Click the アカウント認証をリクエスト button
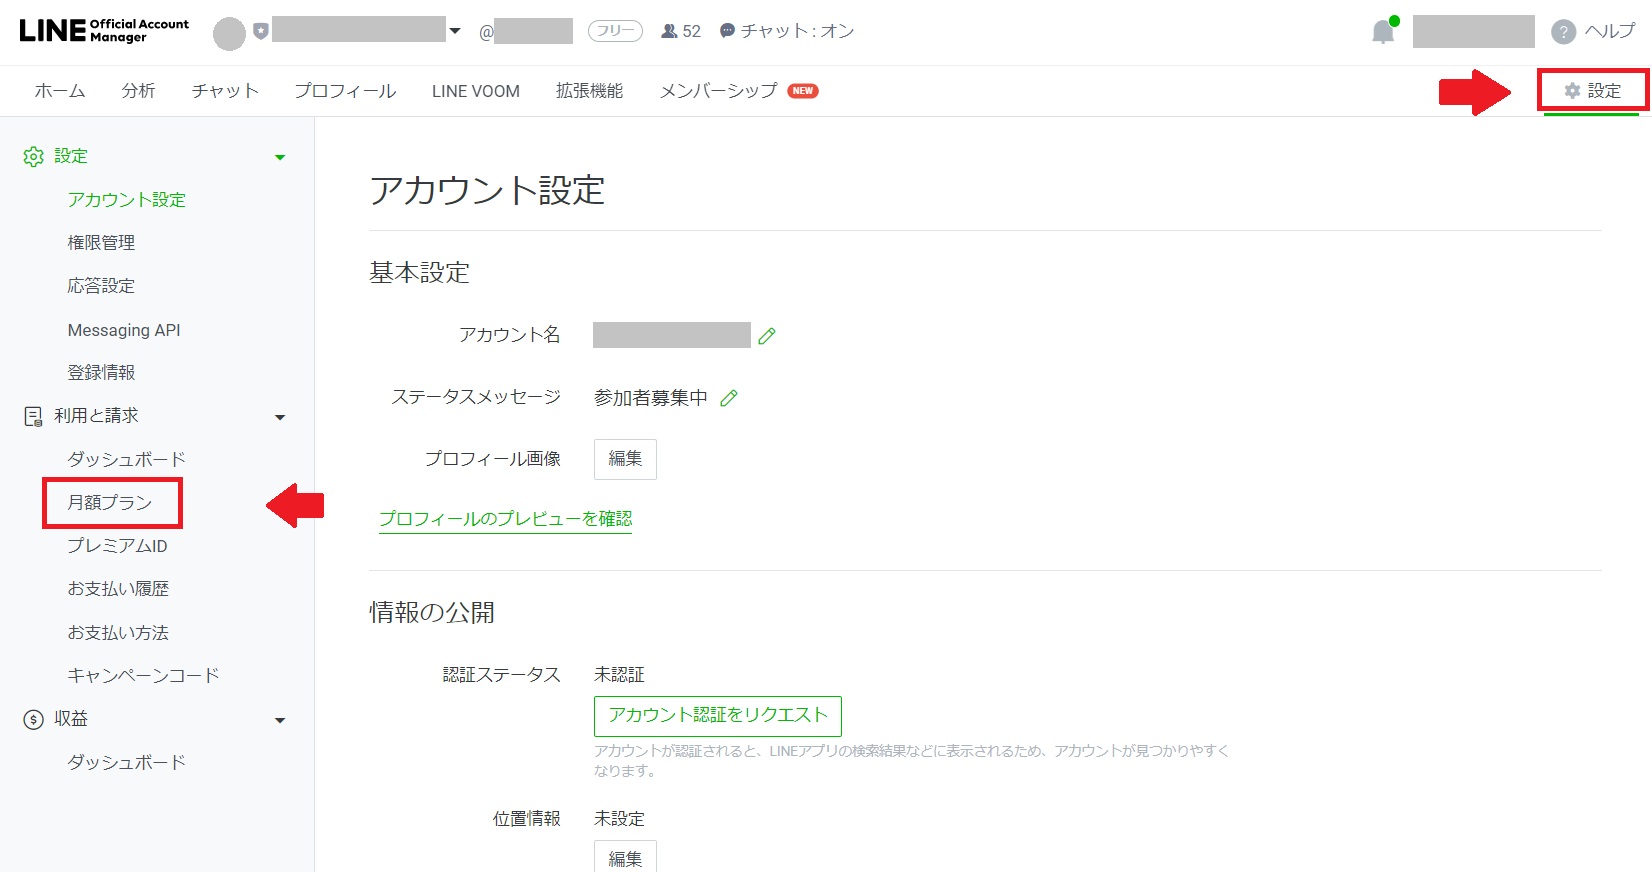This screenshot has width=1652, height=872. pyautogui.click(x=717, y=716)
